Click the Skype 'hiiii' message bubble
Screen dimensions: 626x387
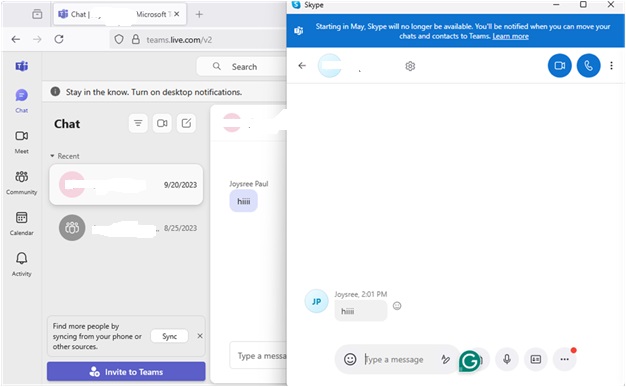pyautogui.click(x=361, y=311)
